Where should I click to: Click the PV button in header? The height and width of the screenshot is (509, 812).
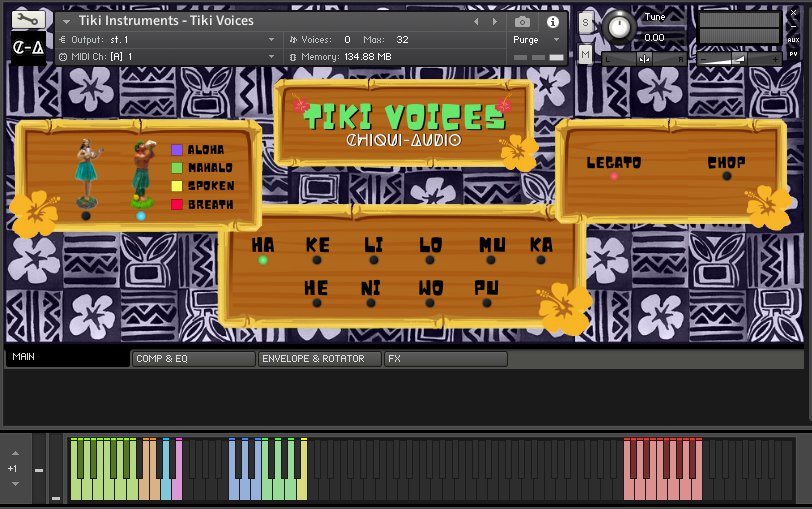click(x=793, y=54)
